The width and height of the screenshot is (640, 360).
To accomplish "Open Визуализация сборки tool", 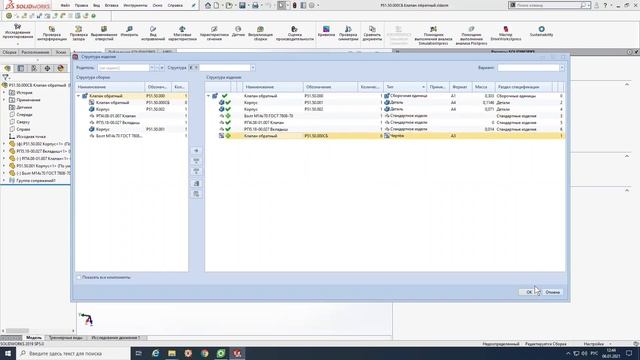I will click(x=260, y=33).
